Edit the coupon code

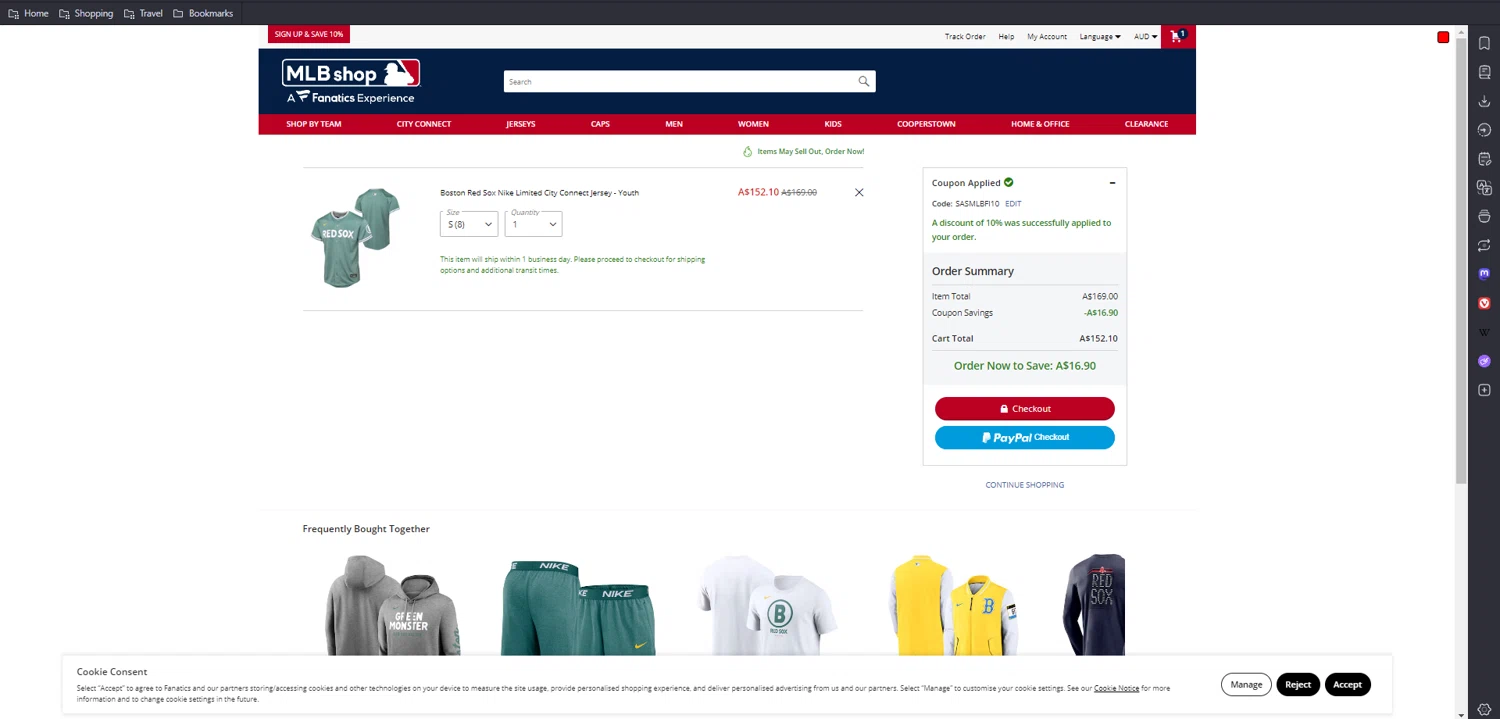[x=1013, y=204]
